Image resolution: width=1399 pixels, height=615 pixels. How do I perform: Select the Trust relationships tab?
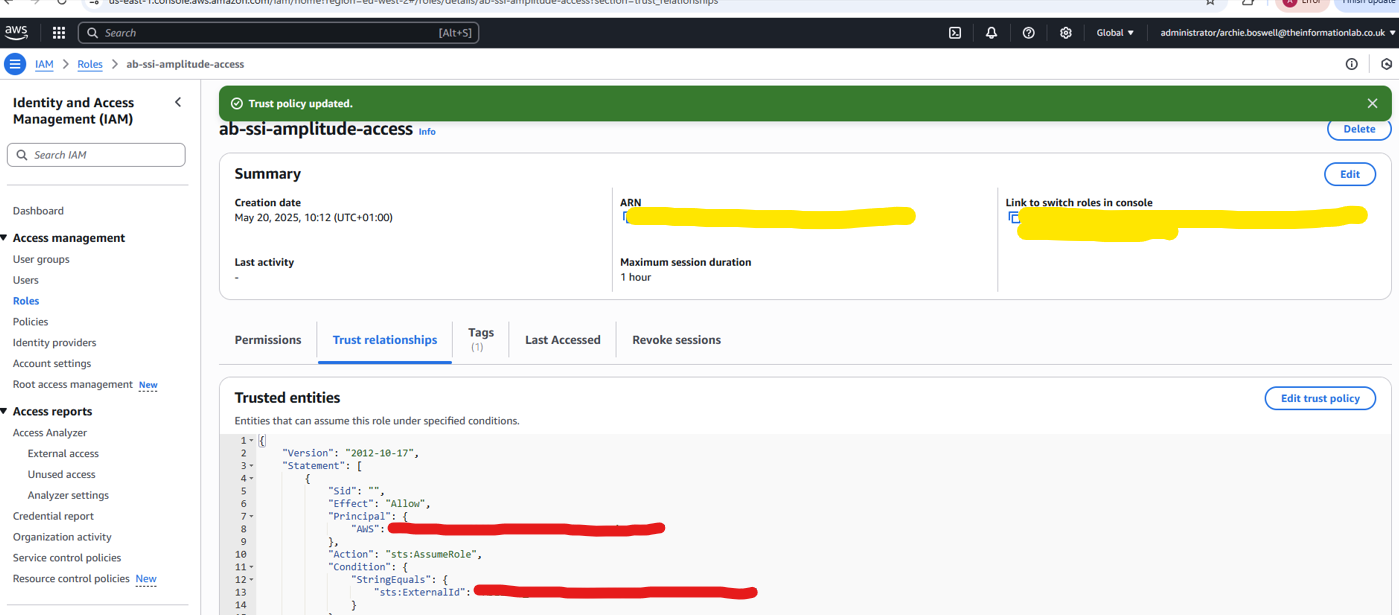tap(385, 340)
